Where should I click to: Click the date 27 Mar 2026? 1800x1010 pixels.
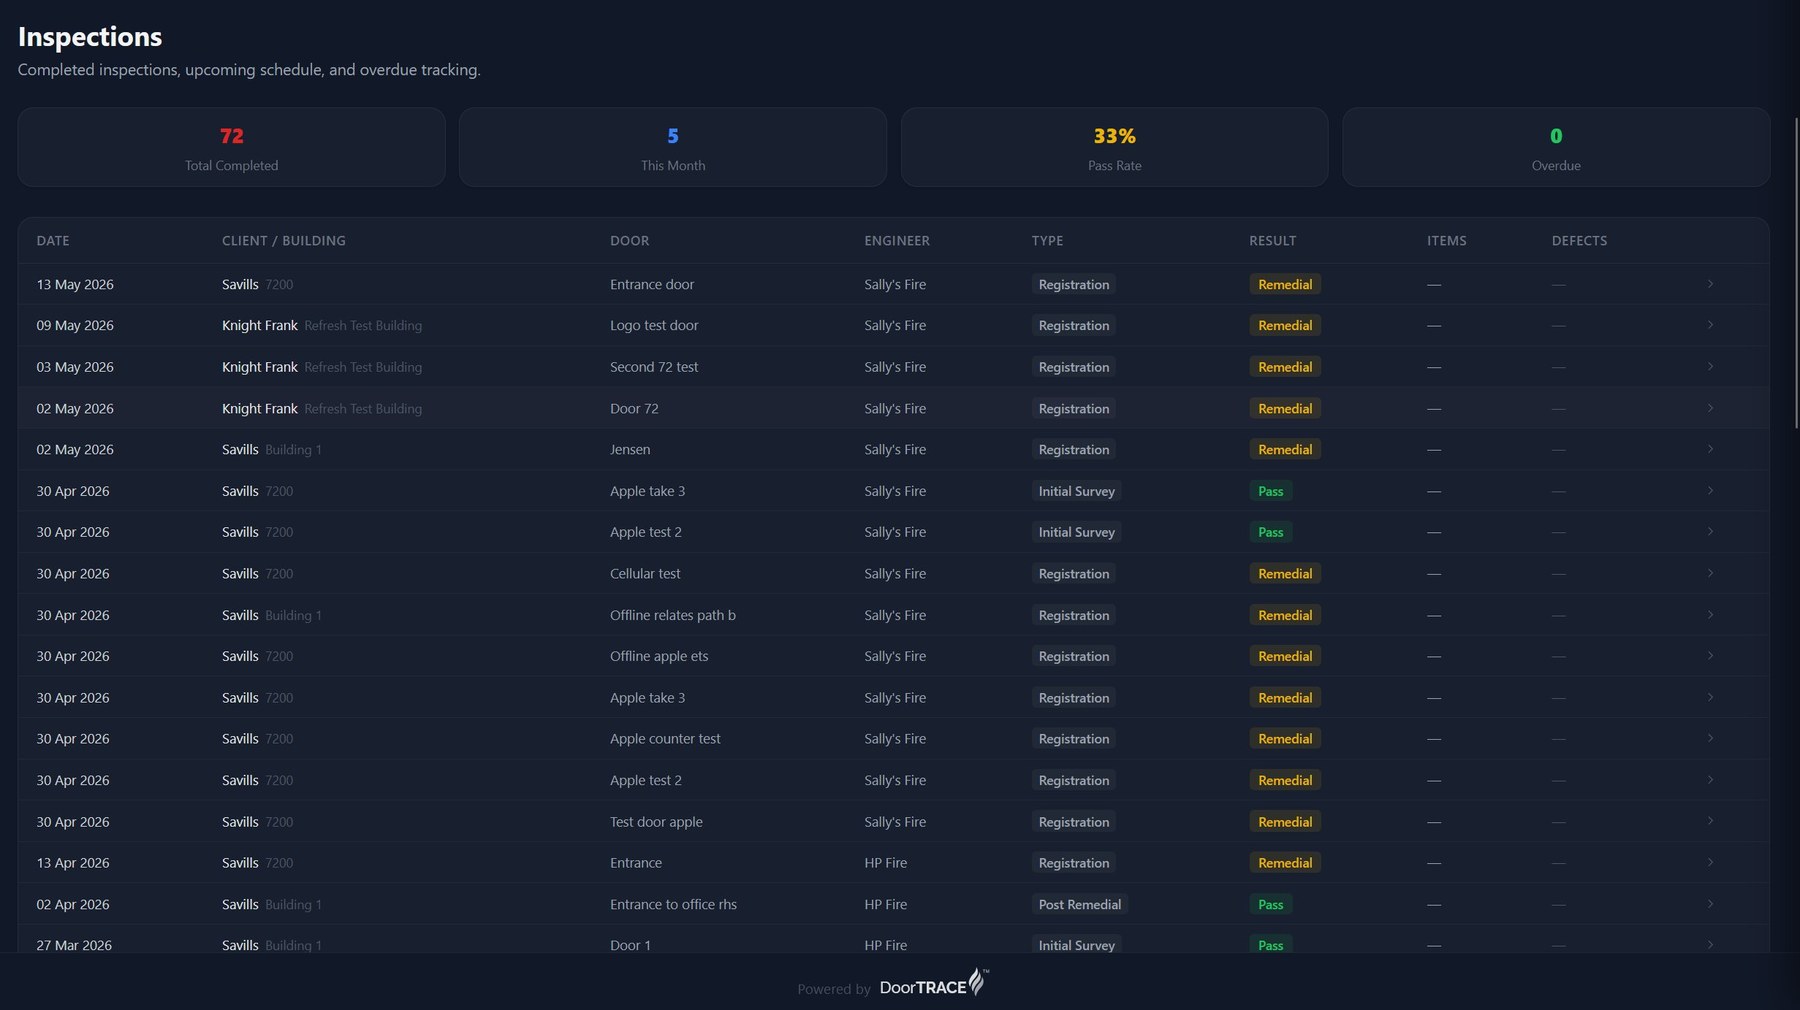tap(74, 945)
